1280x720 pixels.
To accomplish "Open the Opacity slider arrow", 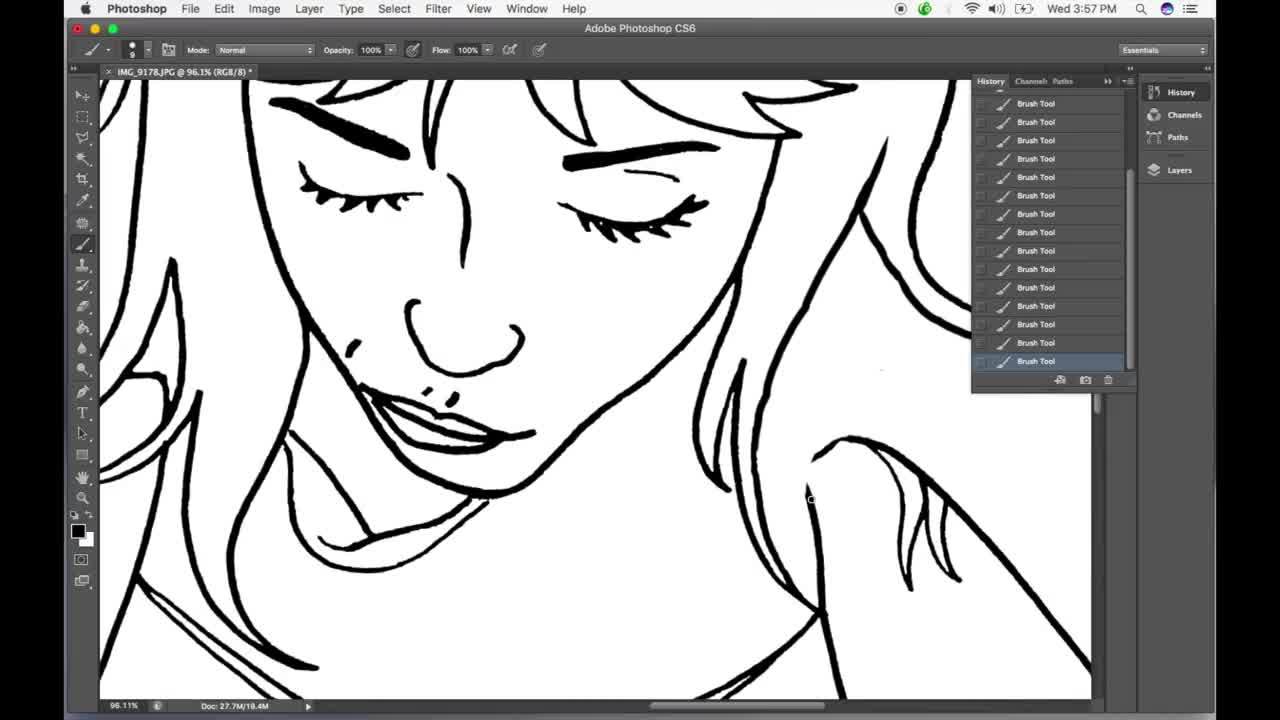I will (390, 50).
